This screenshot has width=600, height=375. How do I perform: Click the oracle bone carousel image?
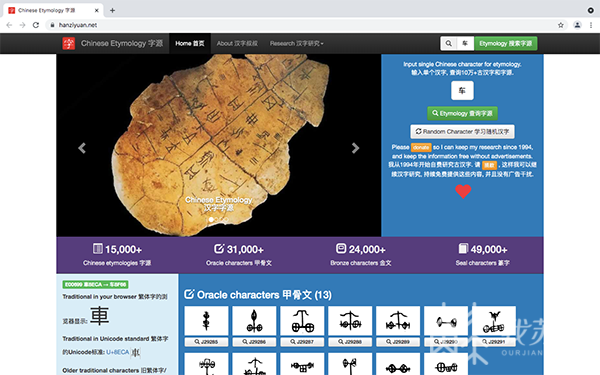[219, 145]
